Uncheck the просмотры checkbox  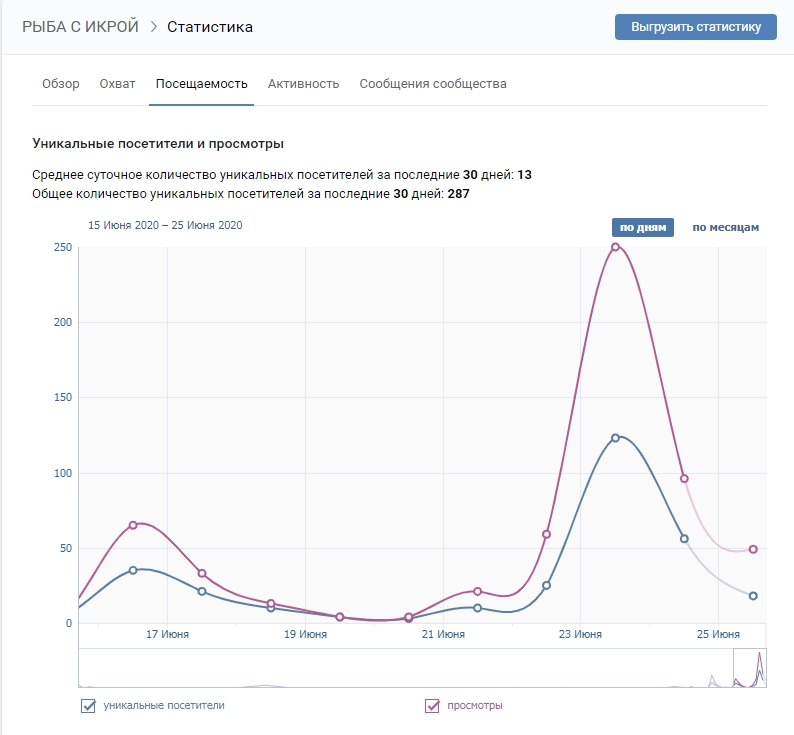click(432, 706)
